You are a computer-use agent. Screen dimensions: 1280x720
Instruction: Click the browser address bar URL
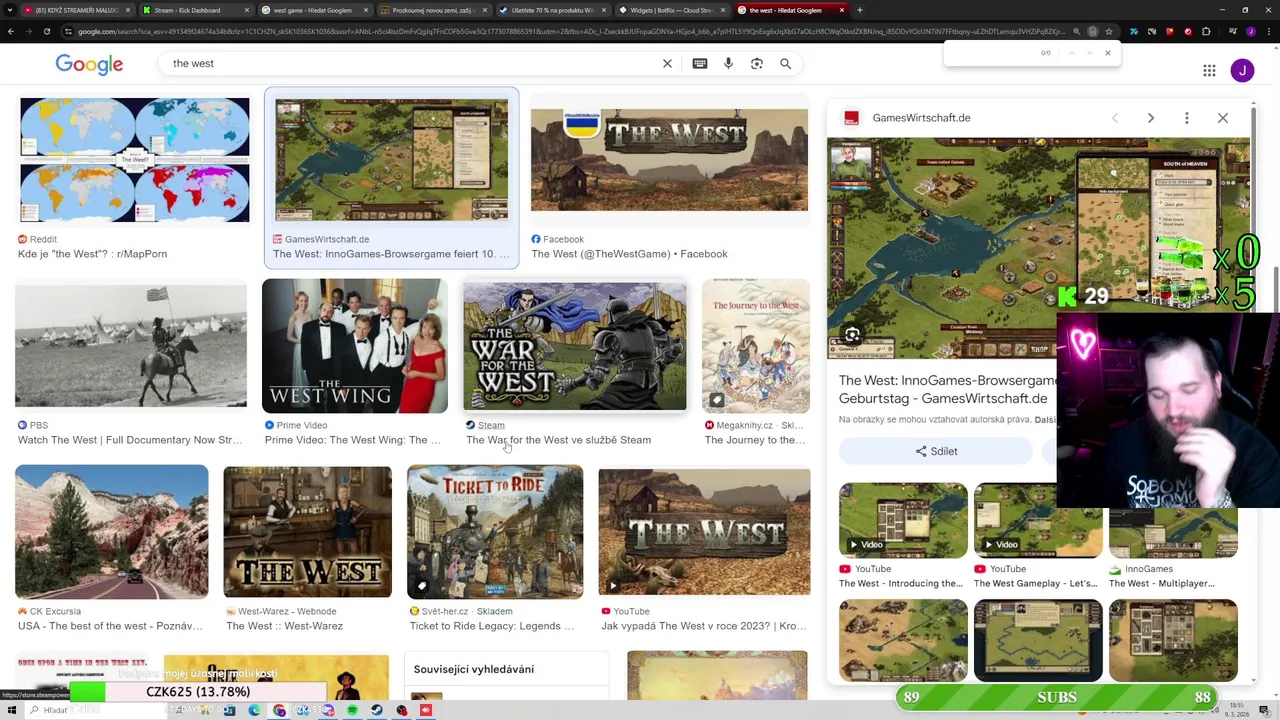[x=570, y=31]
